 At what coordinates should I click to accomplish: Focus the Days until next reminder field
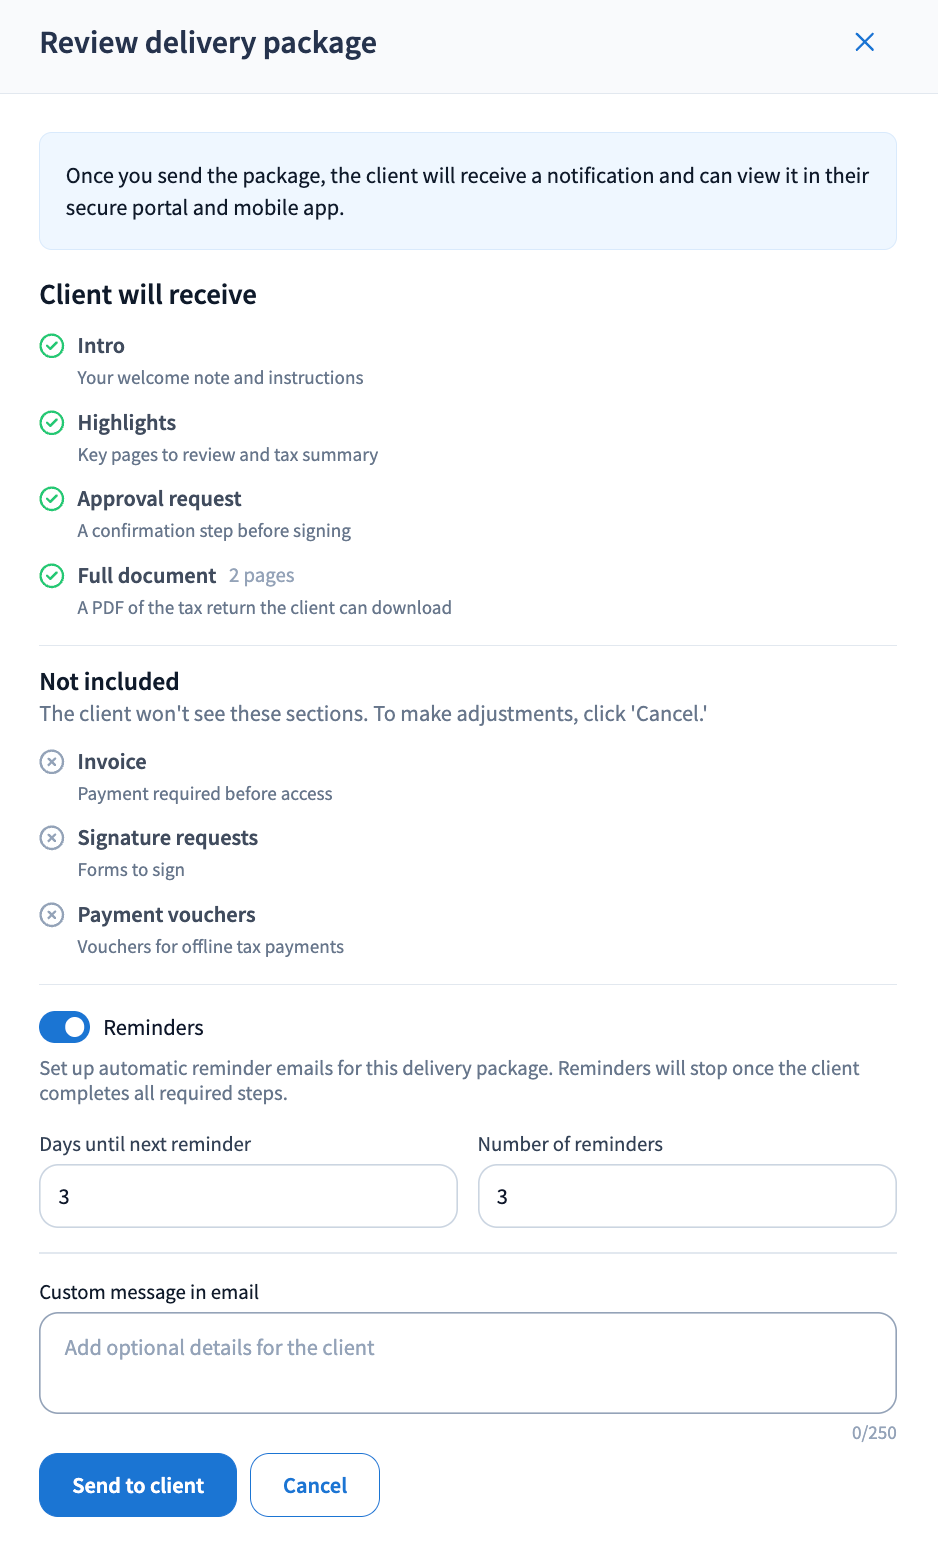click(248, 1196)
